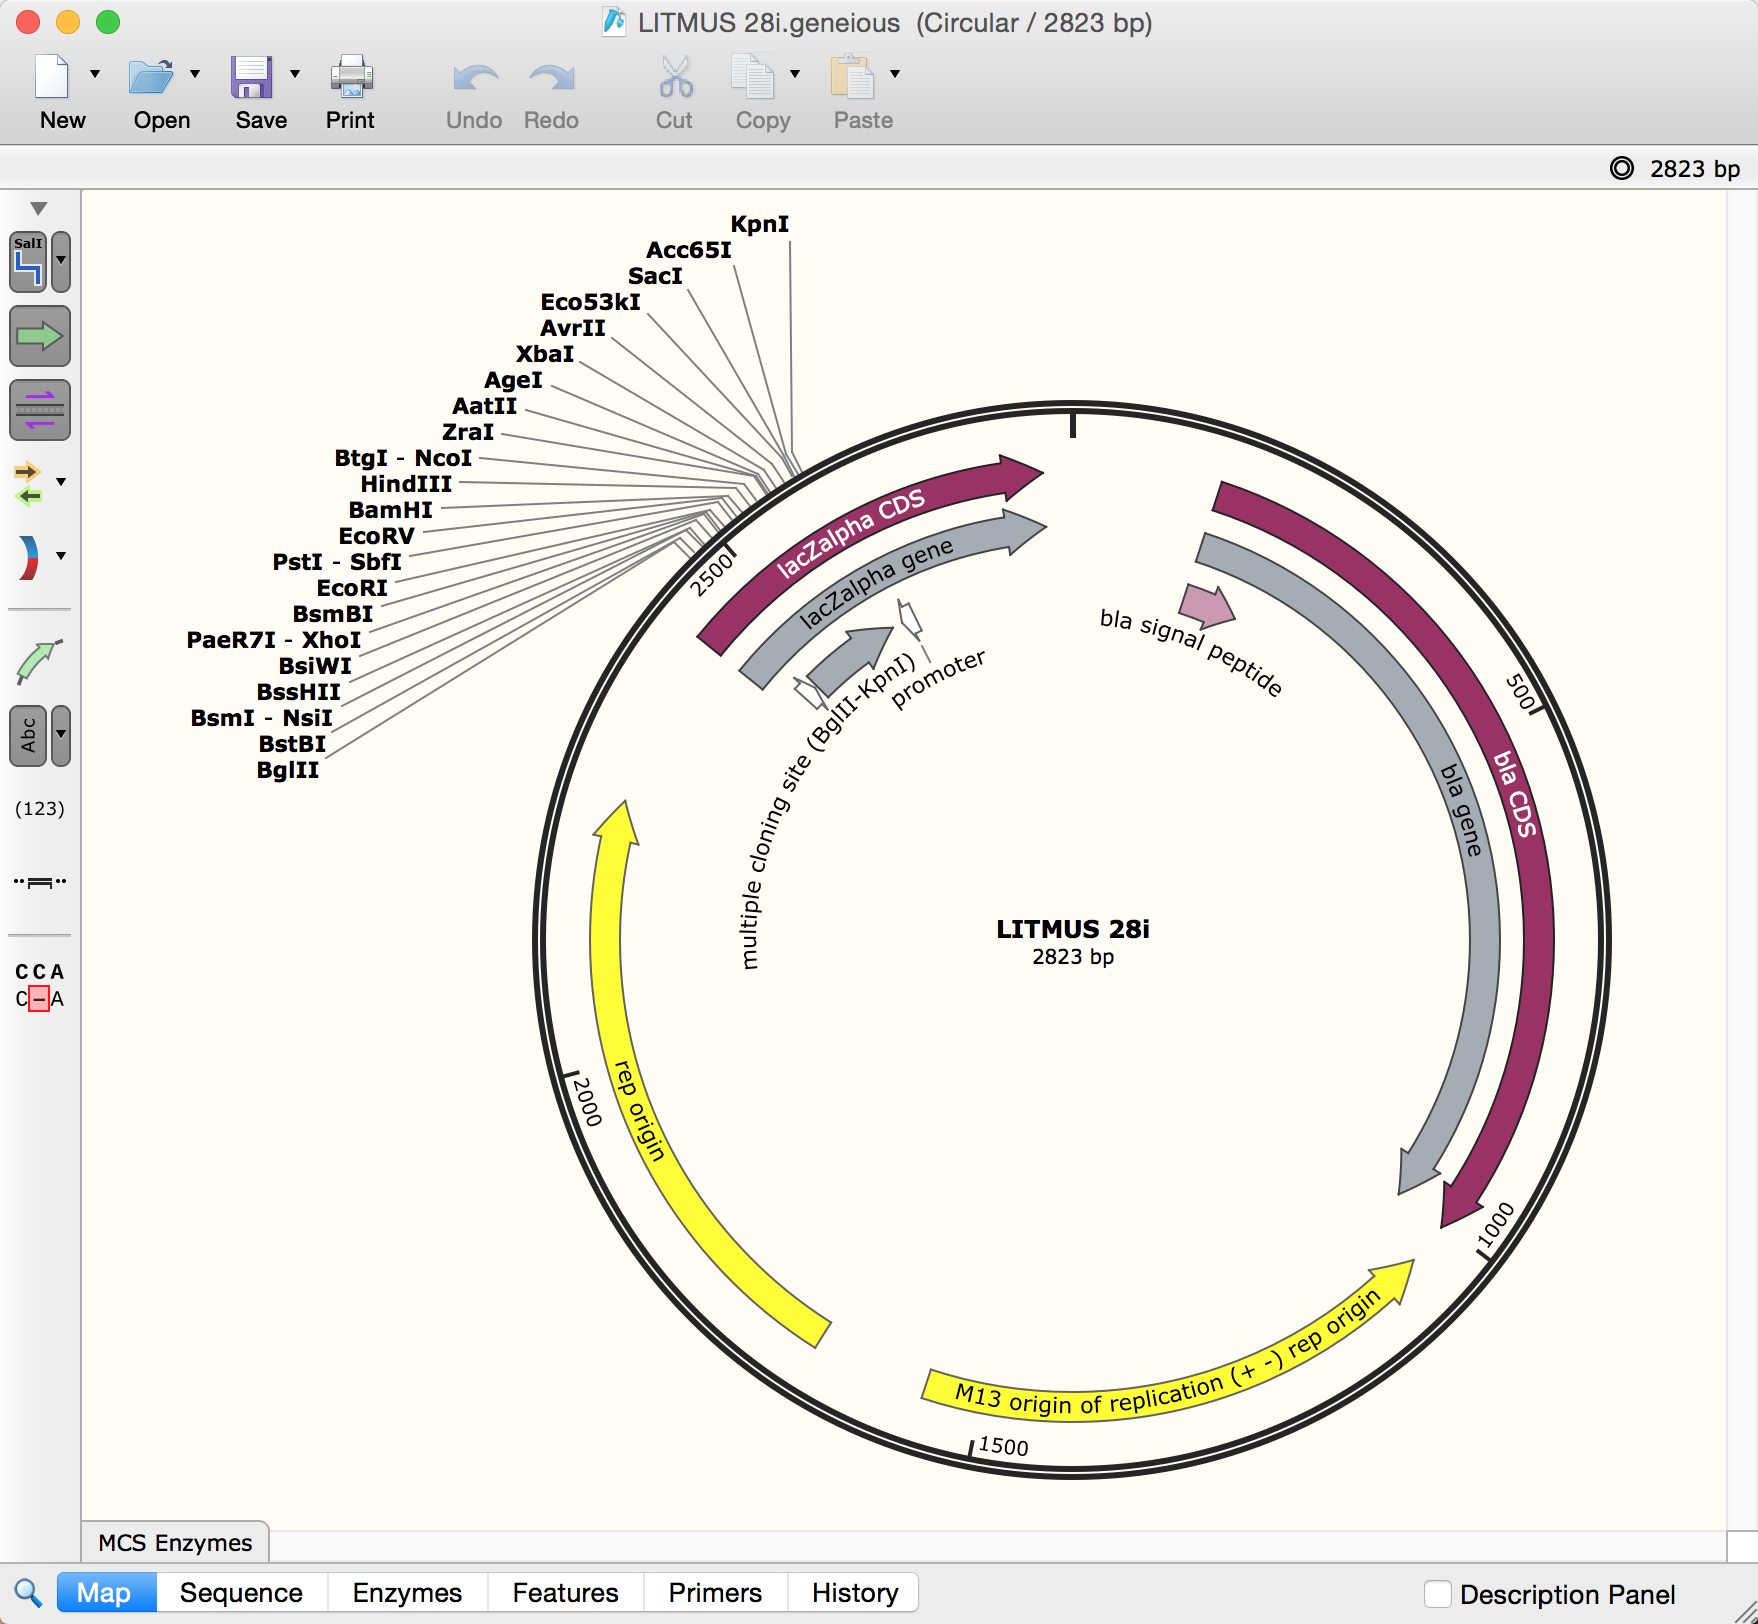Select the EcoRV enzyme label
Screen dimensions: 1758x1624
[x=377, y=536]
